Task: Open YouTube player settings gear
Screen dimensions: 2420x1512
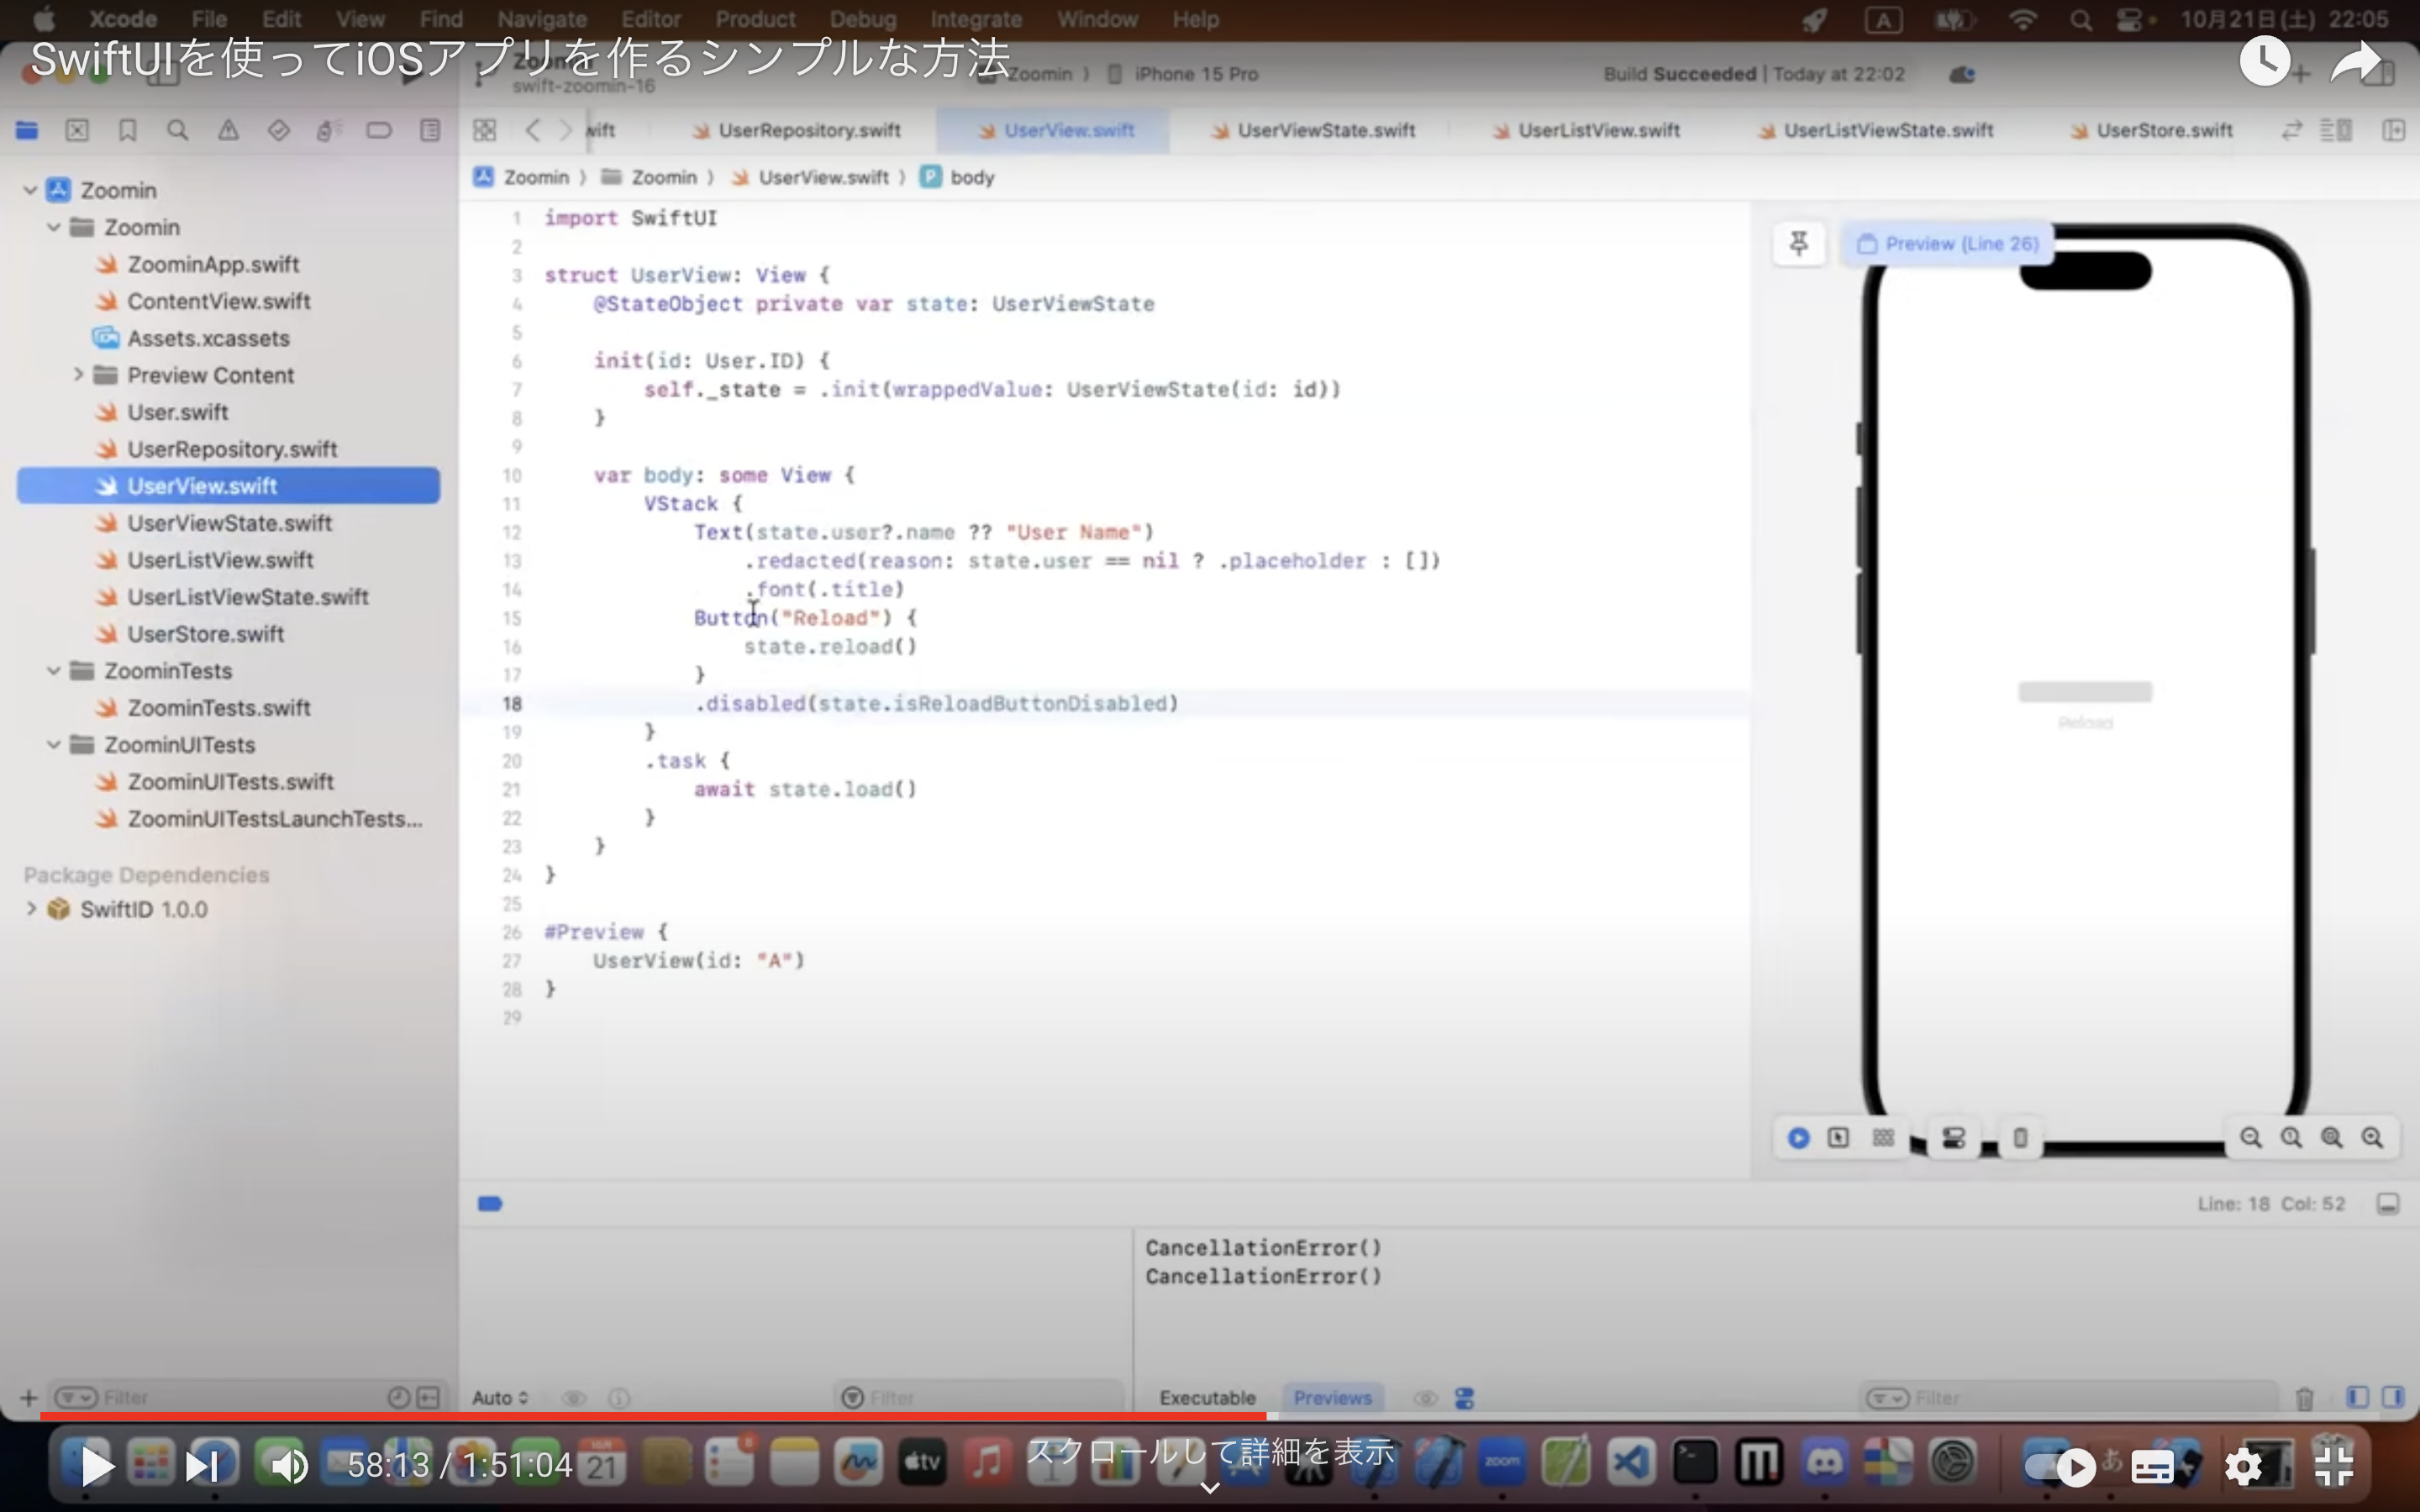Action: 2242,1467
